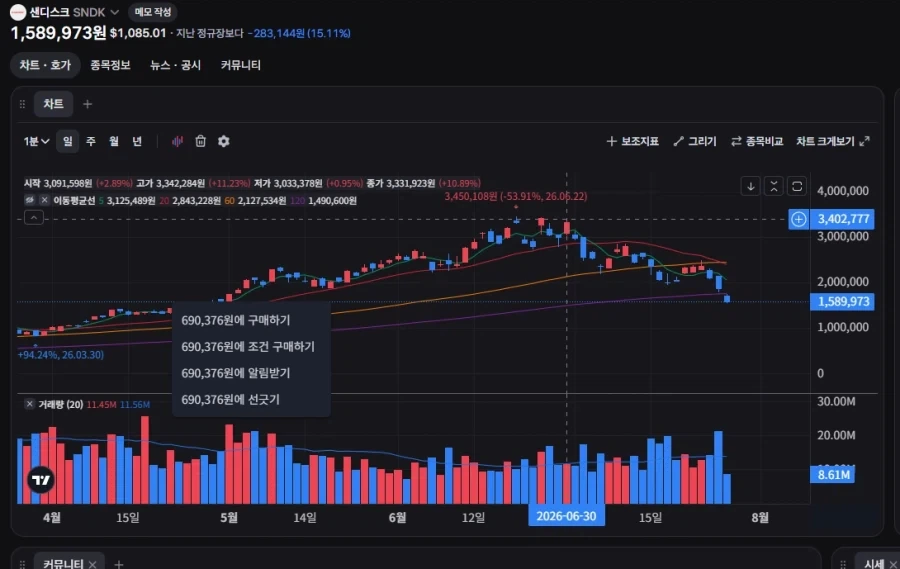
Task: Click the 메모 작성 button
Action: (x=153, y=12)
